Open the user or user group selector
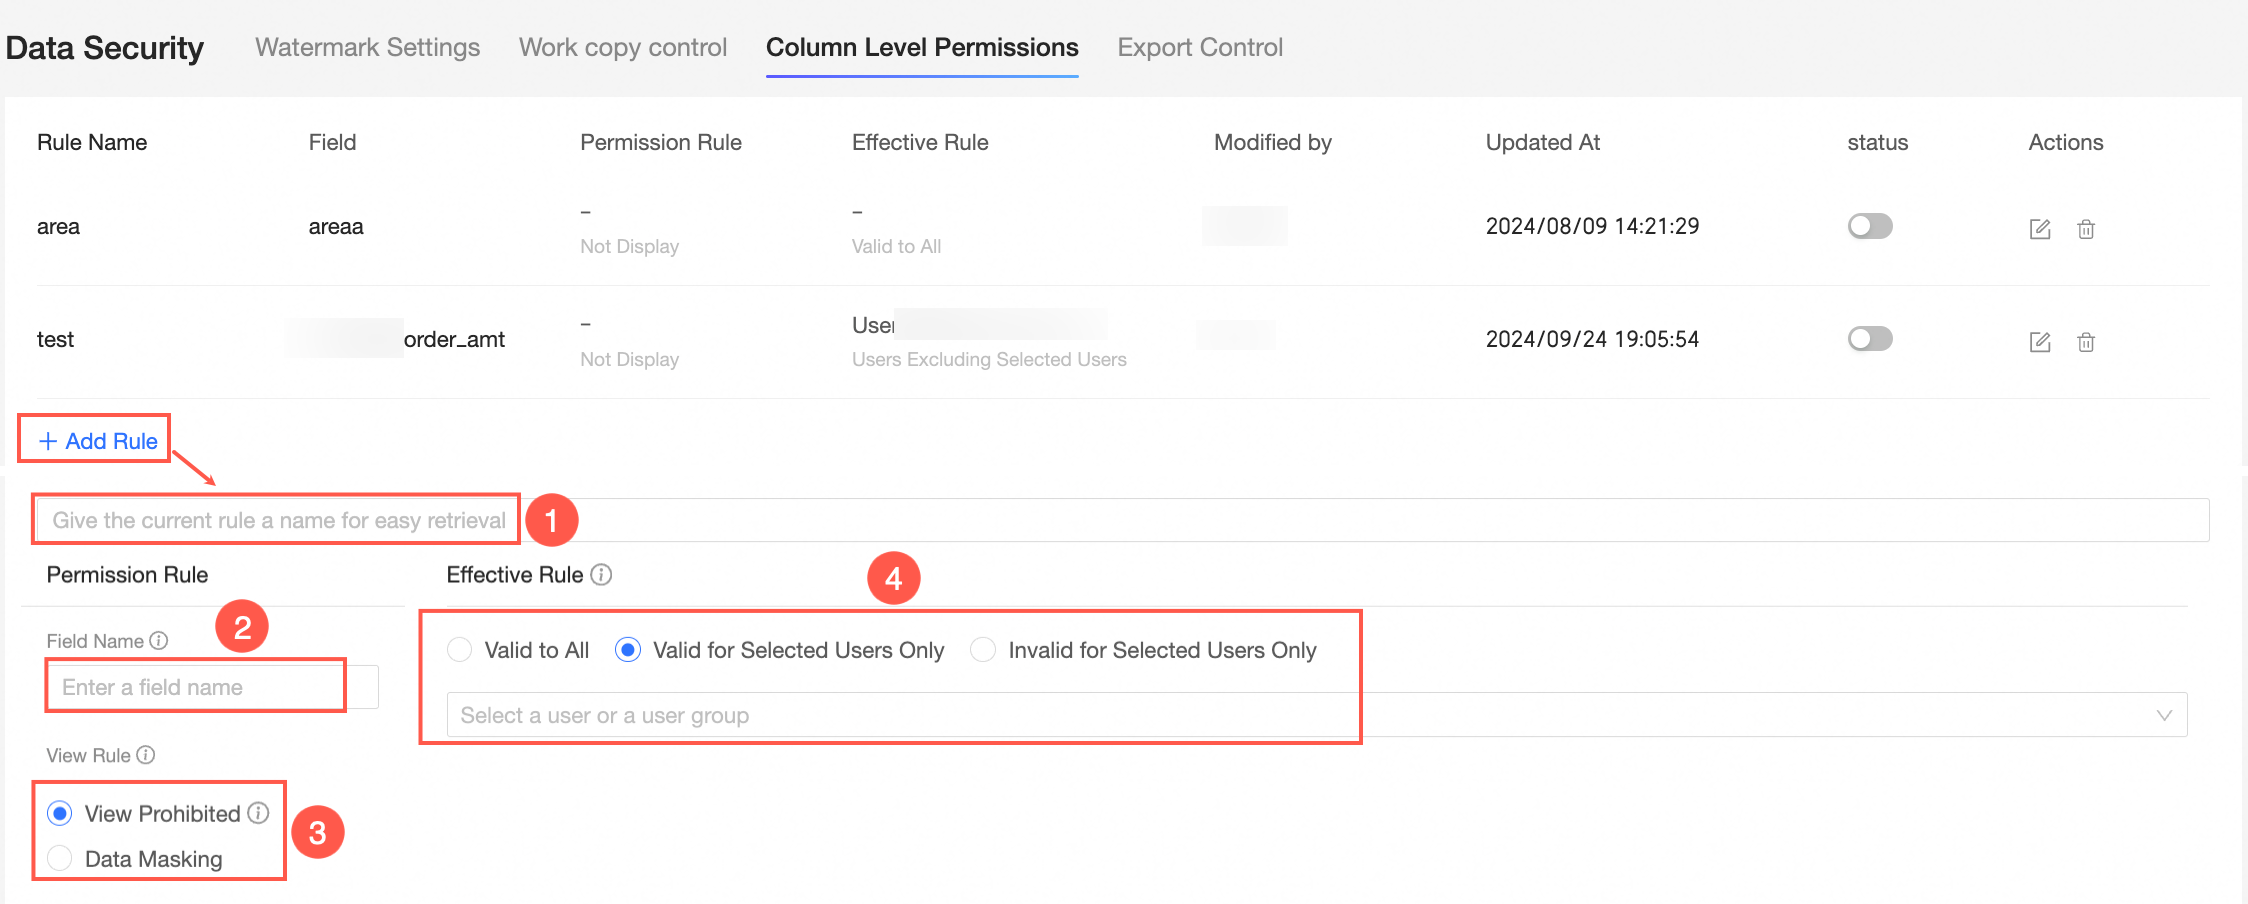The width and height of the screenshot is (2248, 904). click(900, 714)
